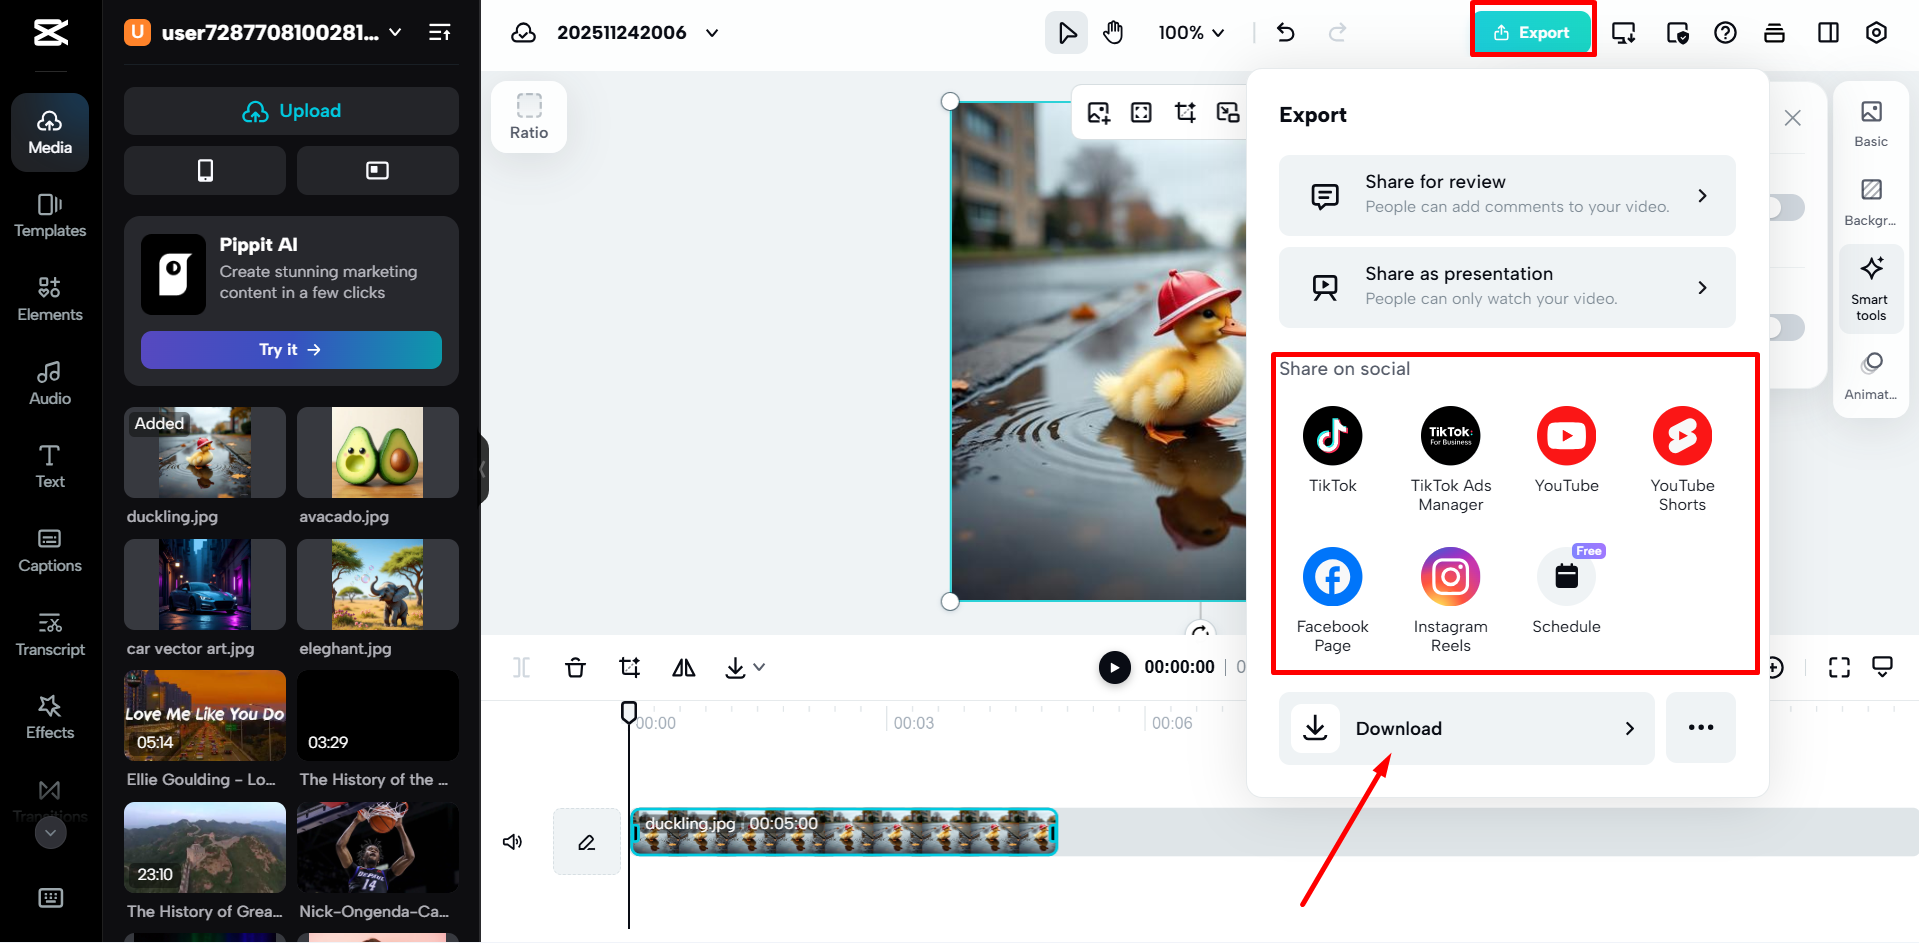Share to TikTok Ads Manager

coord(1451,459)
